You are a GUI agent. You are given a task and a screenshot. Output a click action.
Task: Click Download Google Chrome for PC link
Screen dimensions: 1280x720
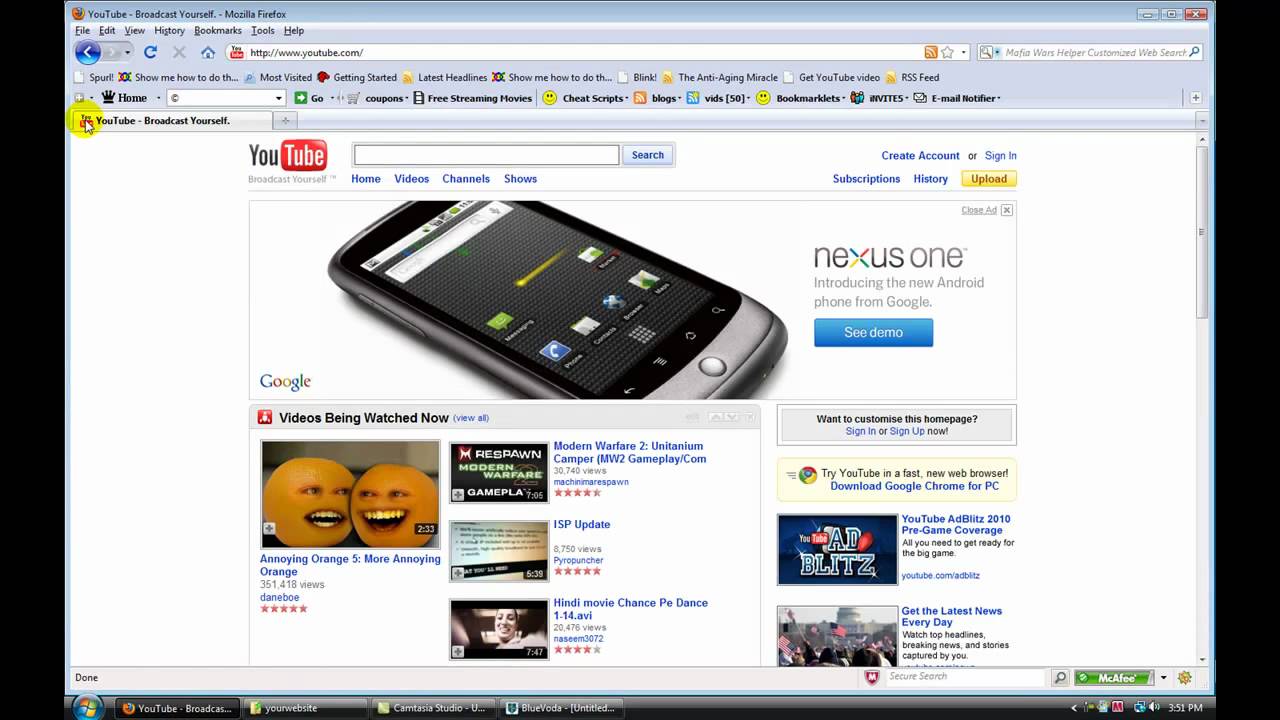(x=914, y=486)
